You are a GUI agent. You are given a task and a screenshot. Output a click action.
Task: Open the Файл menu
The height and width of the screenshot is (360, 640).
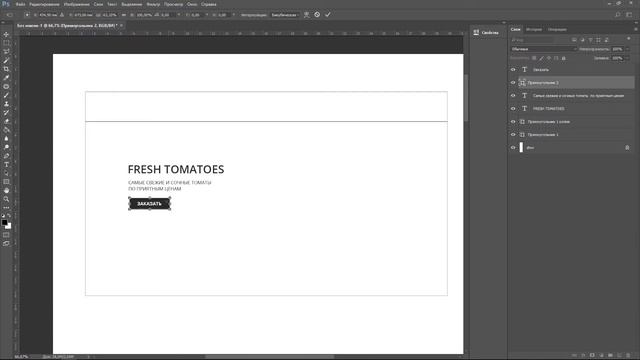point(20,4)
